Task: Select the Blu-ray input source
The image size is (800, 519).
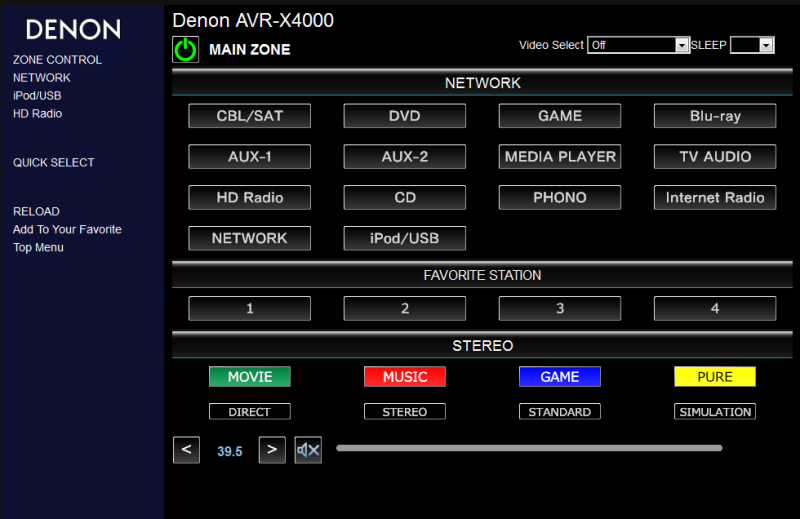Action: click(715, 116)
